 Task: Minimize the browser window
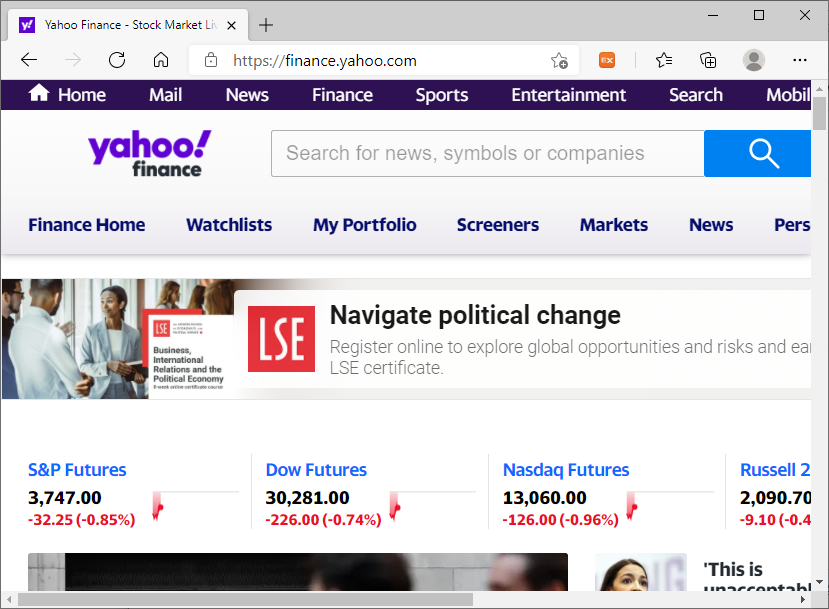[x=713, y=15]
